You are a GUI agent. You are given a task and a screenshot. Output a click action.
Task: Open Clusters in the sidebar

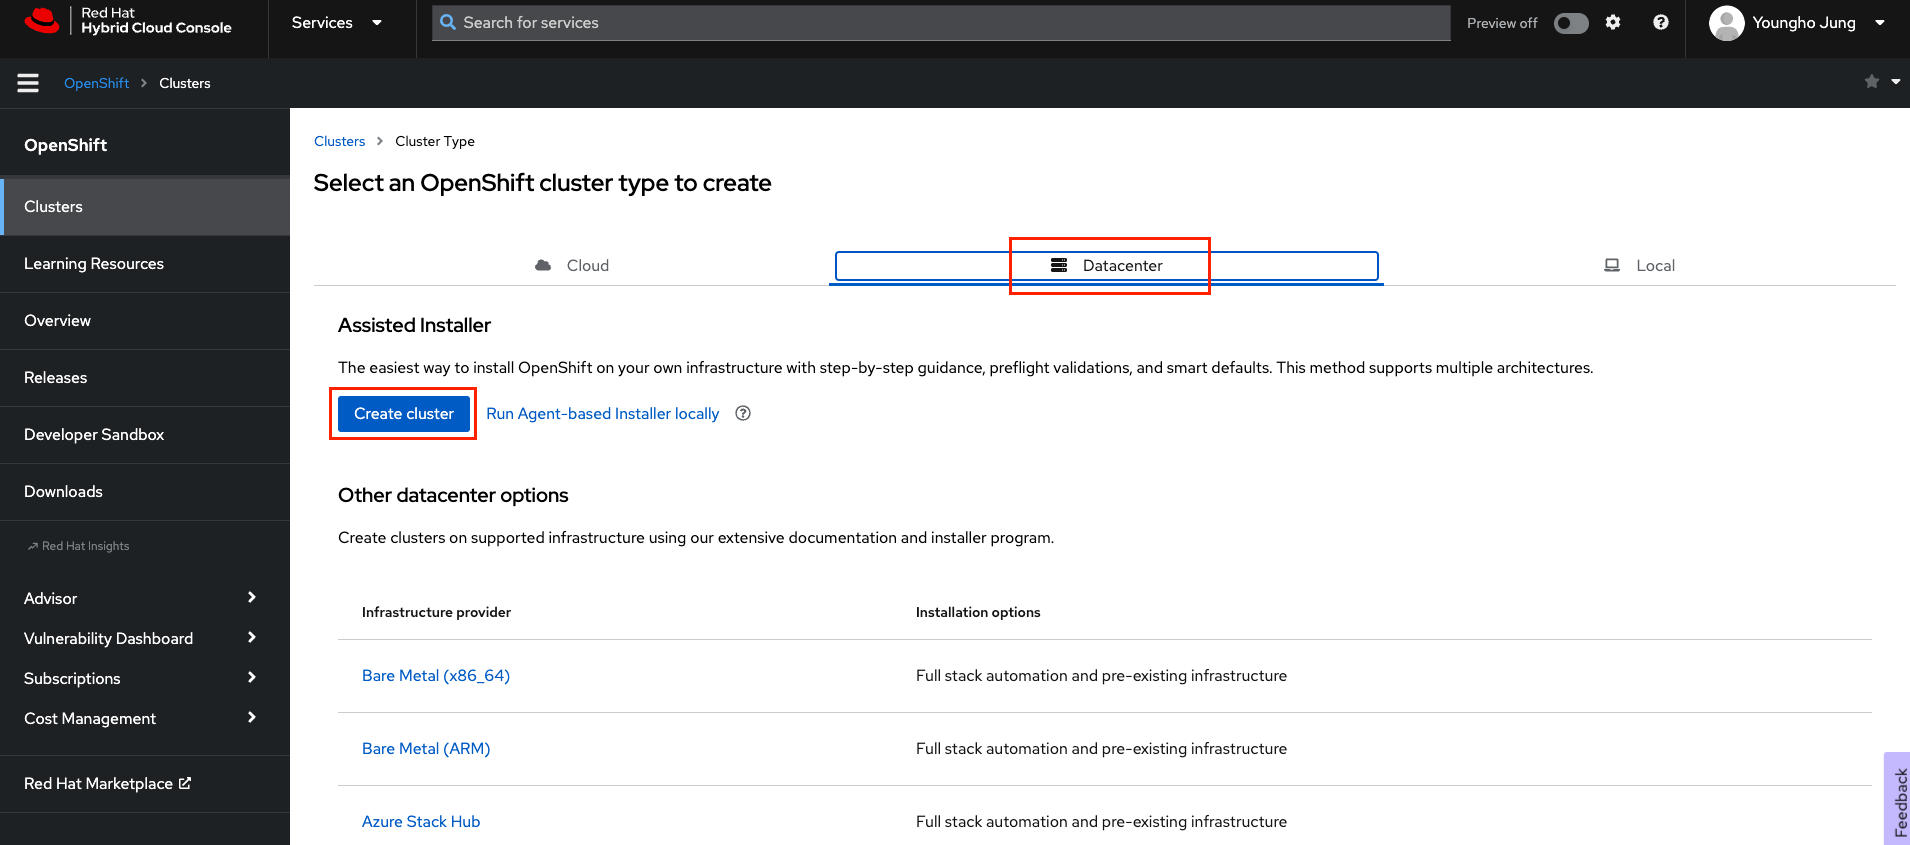pos(145,207)
